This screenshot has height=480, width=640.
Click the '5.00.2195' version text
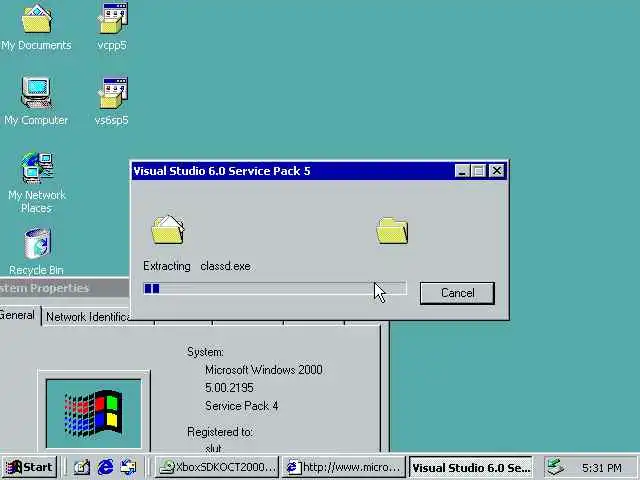point(229,388)
